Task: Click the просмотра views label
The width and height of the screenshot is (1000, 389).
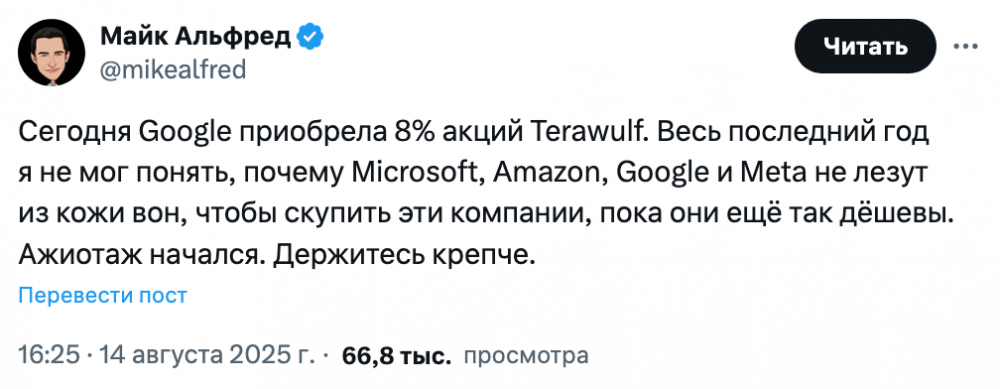Action: coord(526,356)
